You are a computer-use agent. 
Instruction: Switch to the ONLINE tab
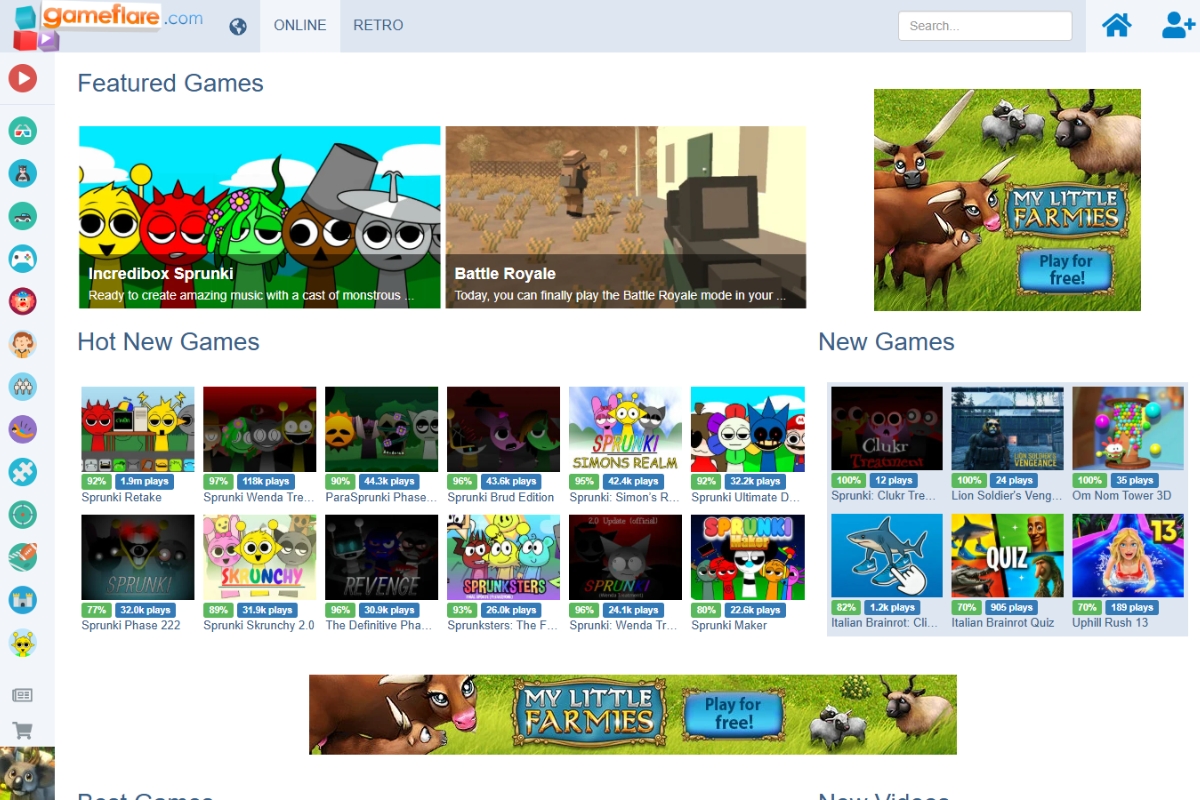(x=300, y=25)
